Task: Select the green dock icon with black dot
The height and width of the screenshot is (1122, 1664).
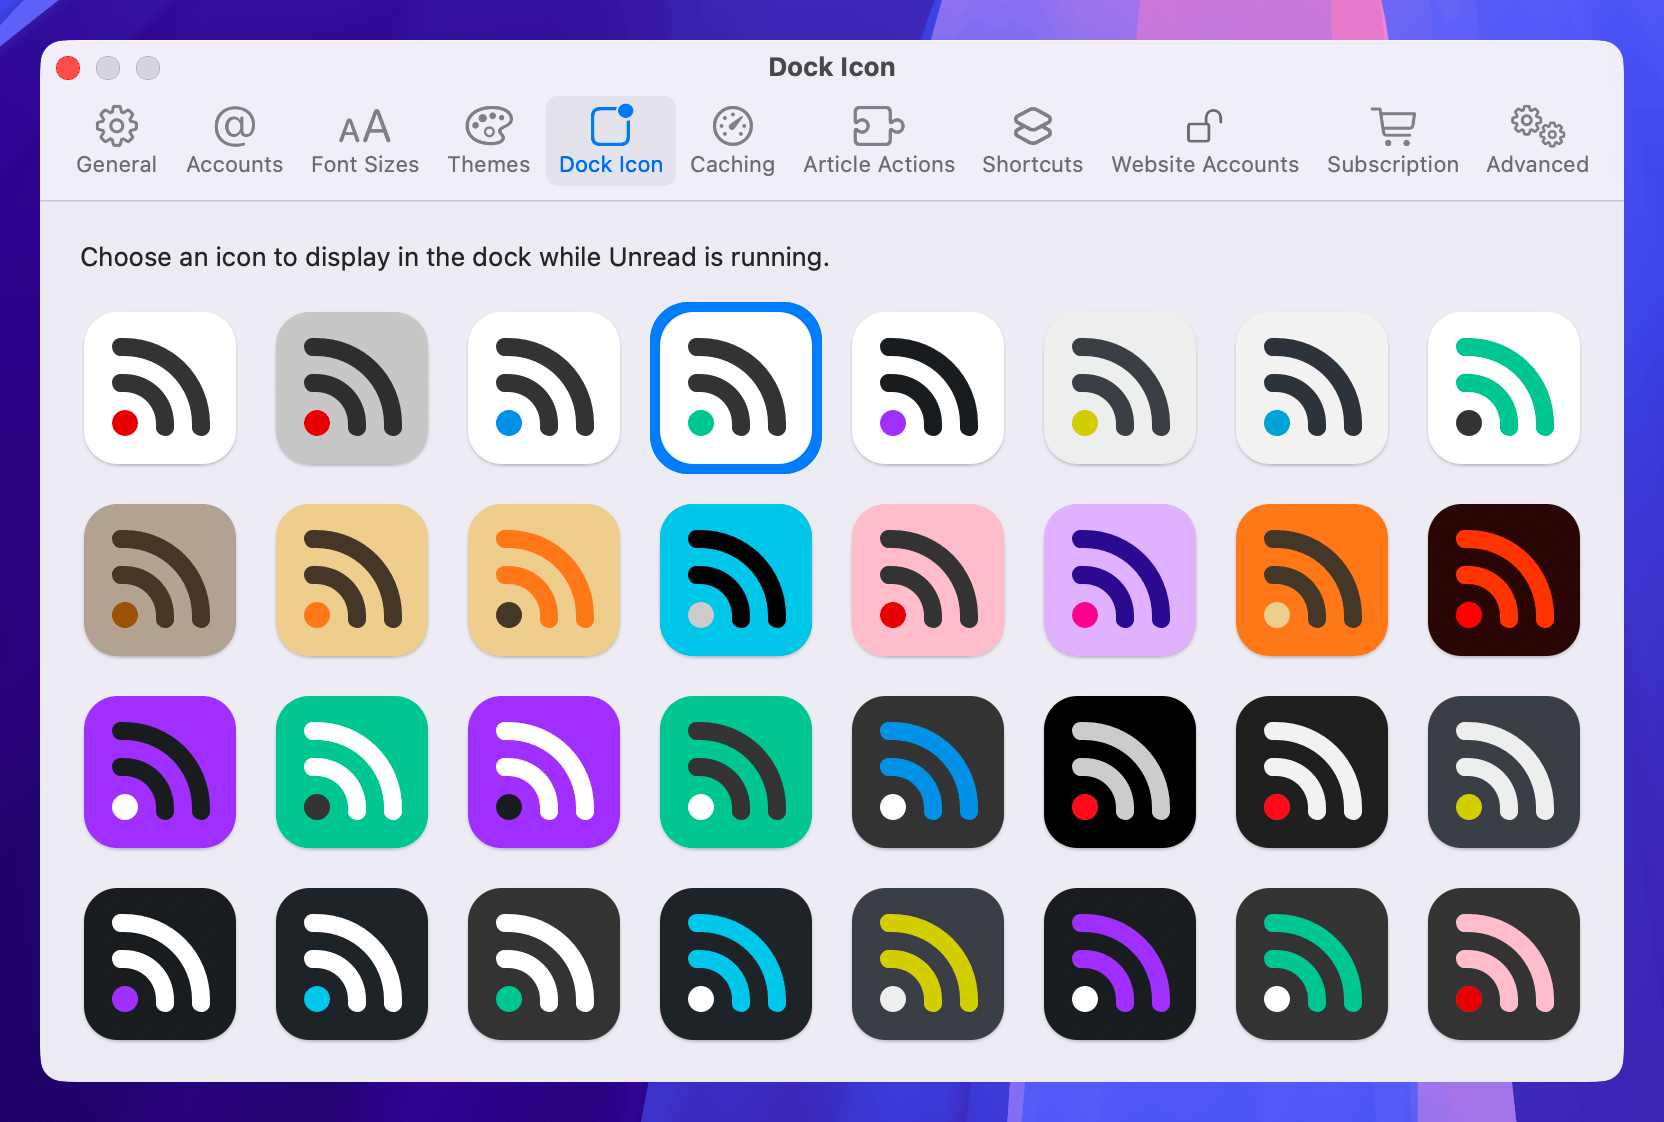Action: (352, 772)
